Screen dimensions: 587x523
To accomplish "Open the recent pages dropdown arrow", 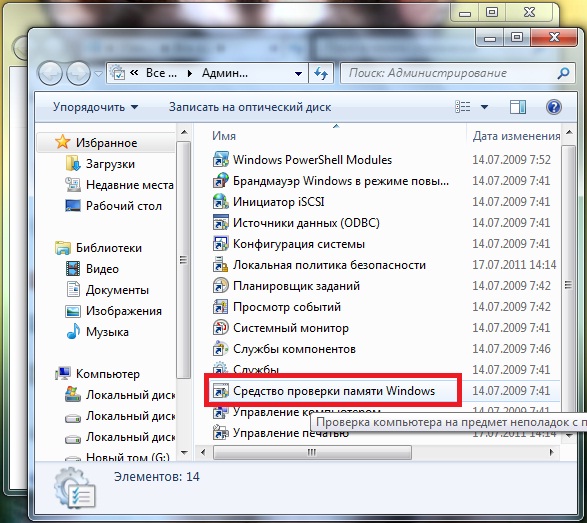I will [98, 74].
